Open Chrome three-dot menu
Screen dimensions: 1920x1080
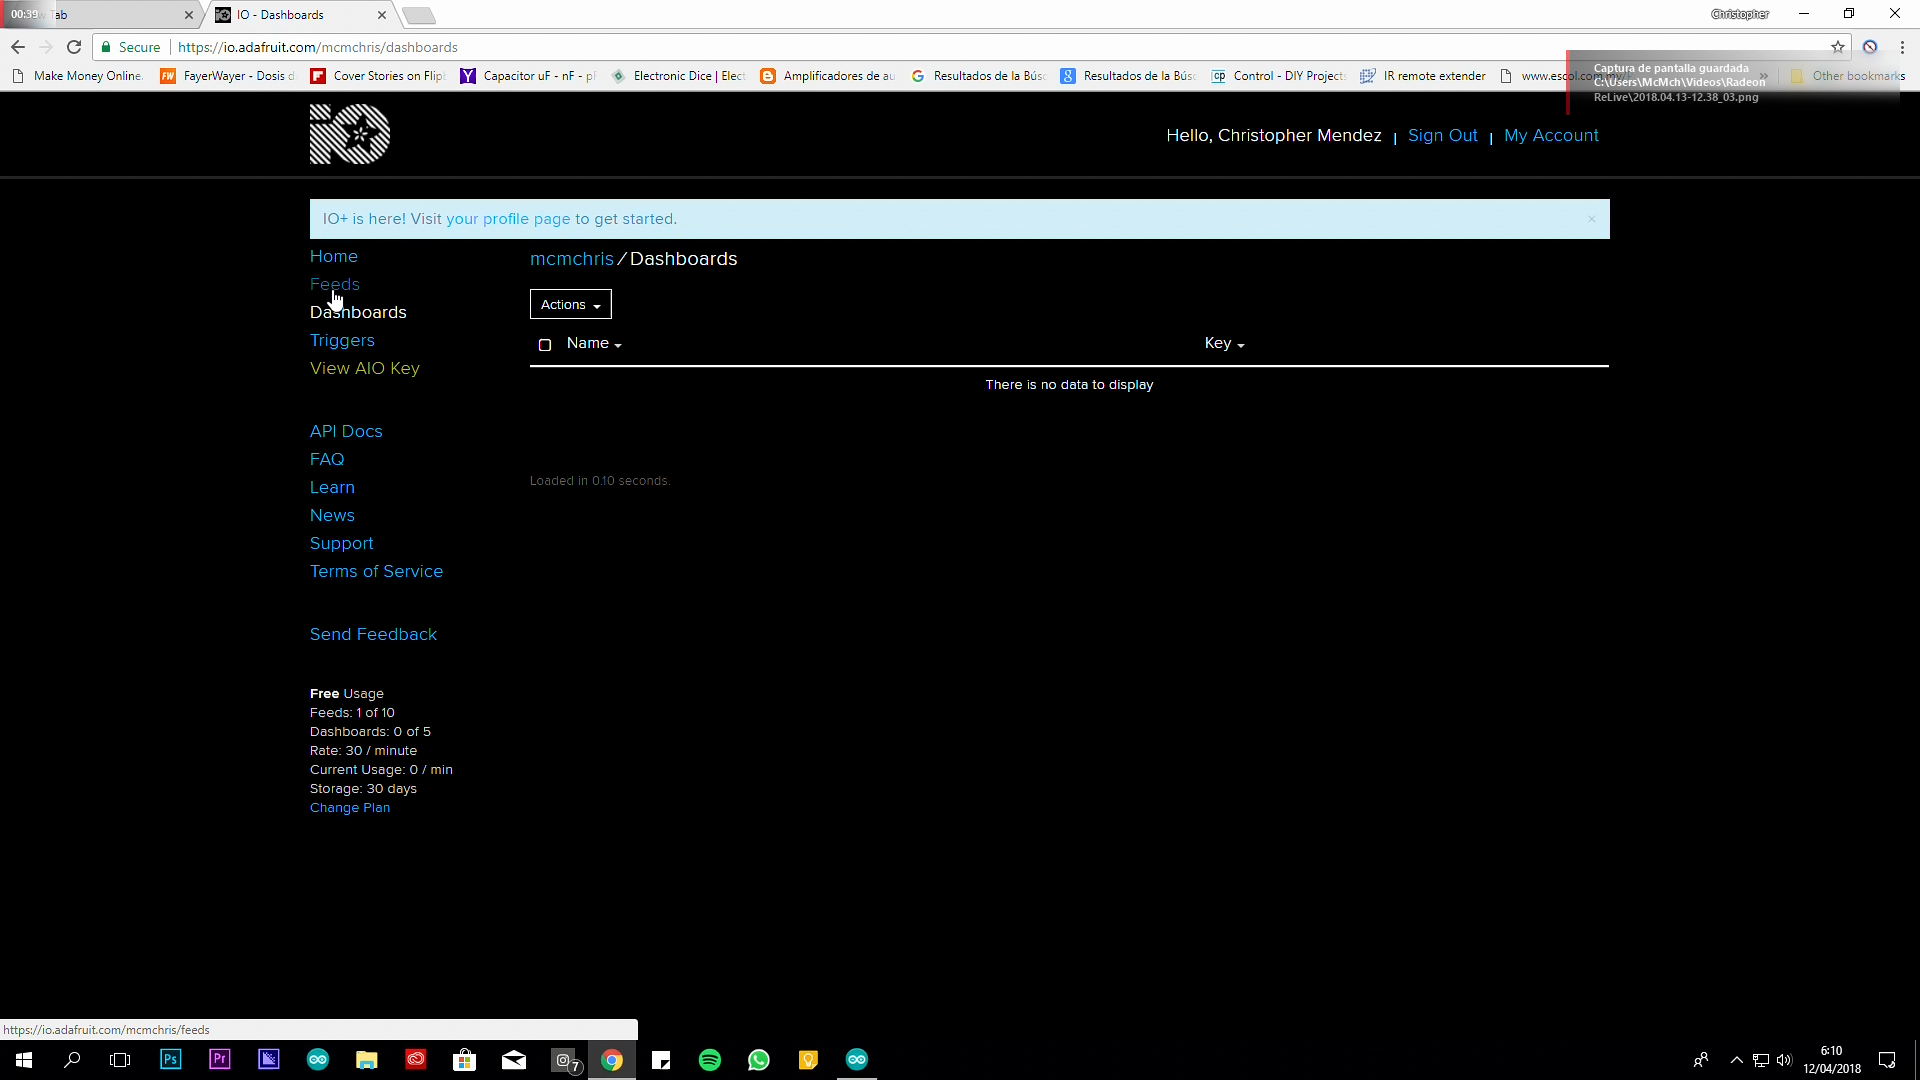pos(1902,47)
